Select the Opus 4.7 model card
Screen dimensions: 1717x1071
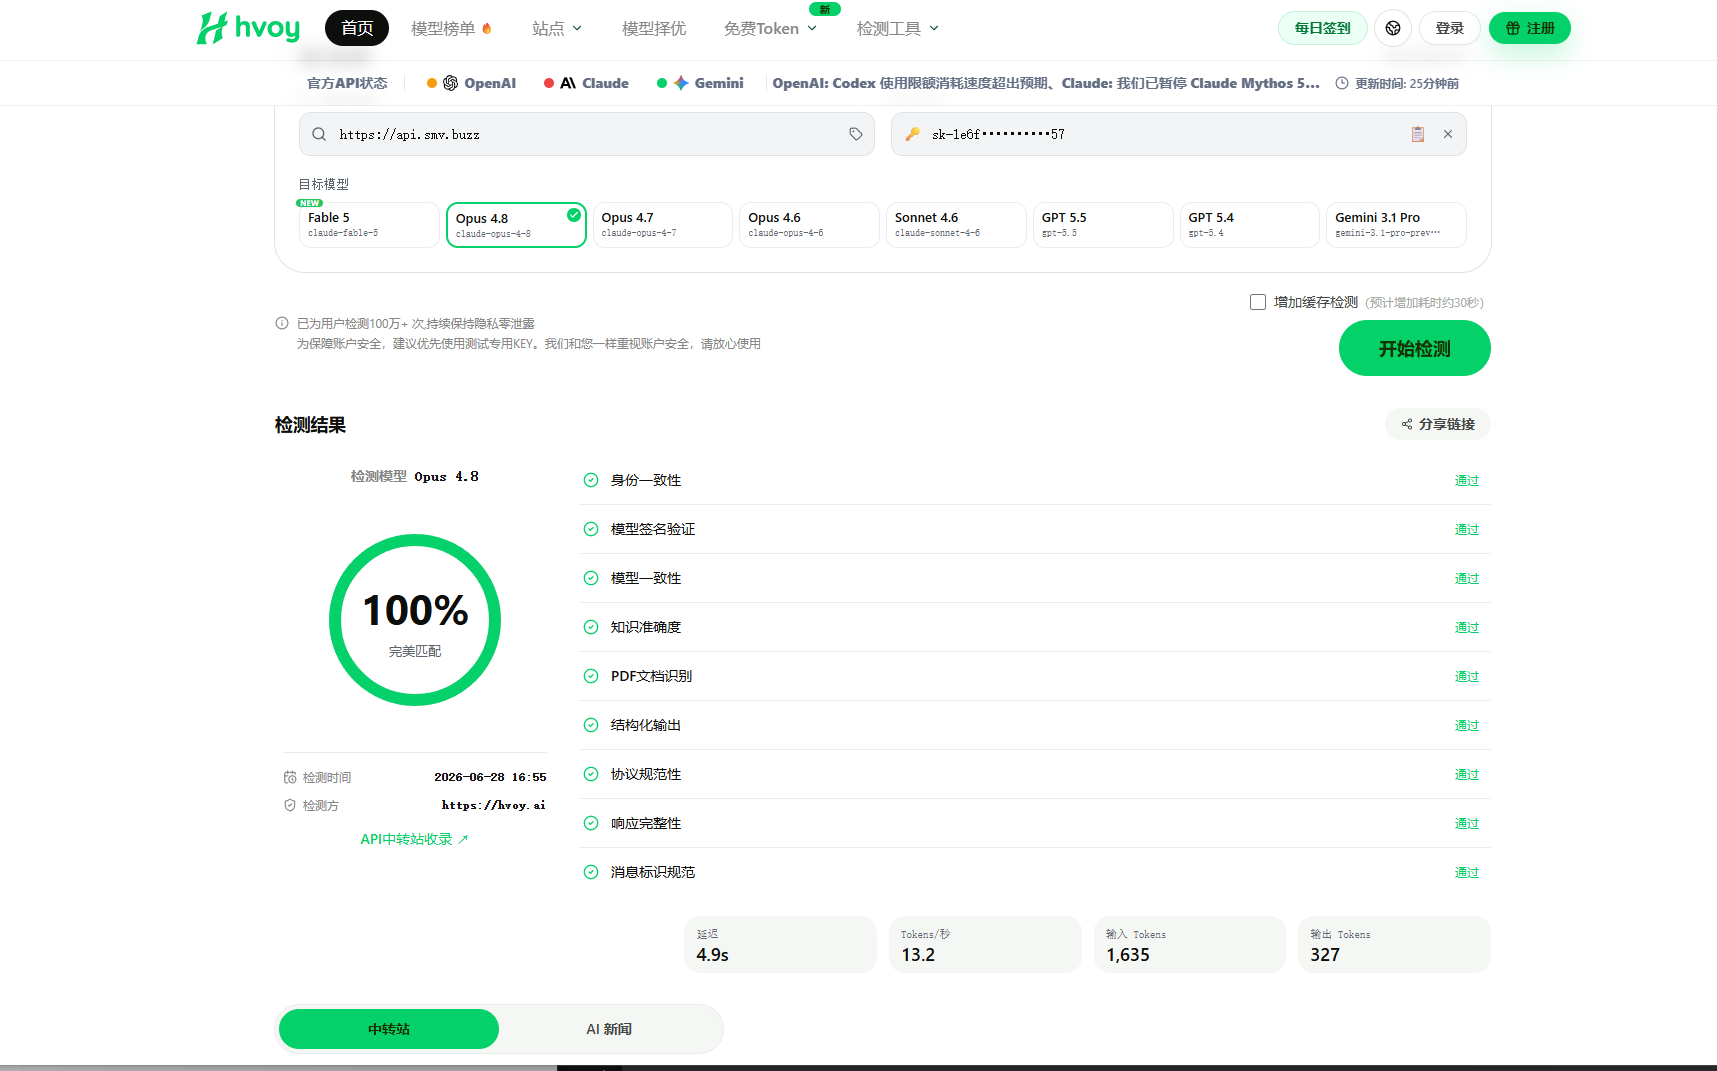(x=663, y=225)
